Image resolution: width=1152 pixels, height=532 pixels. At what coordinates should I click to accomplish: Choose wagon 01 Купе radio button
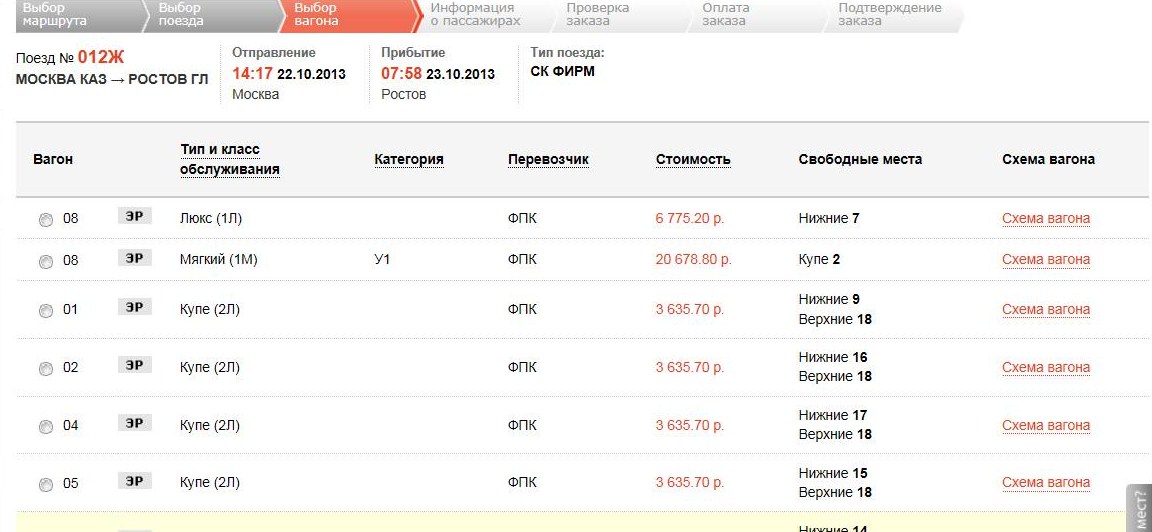46,311
